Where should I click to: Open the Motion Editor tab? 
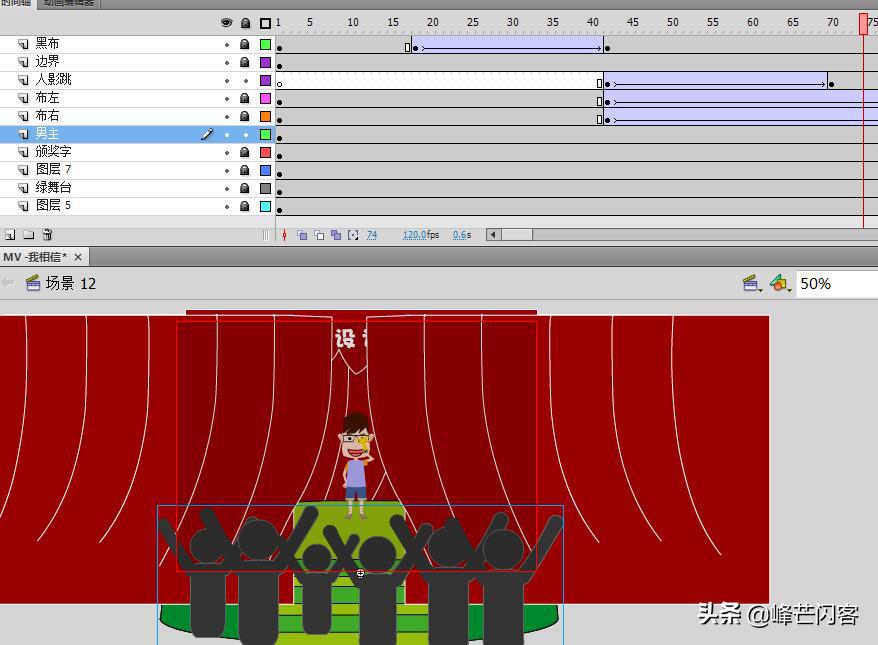coord(68,3)
